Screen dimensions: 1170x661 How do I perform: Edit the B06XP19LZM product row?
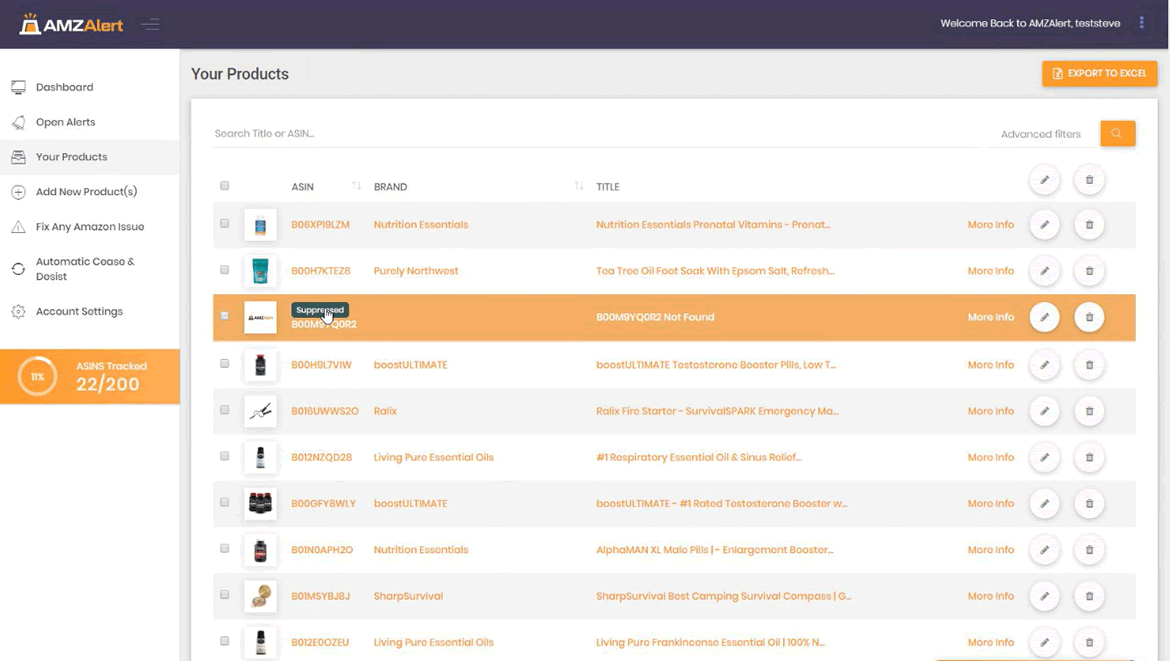pyautogui.click(x=1045, y=225)
